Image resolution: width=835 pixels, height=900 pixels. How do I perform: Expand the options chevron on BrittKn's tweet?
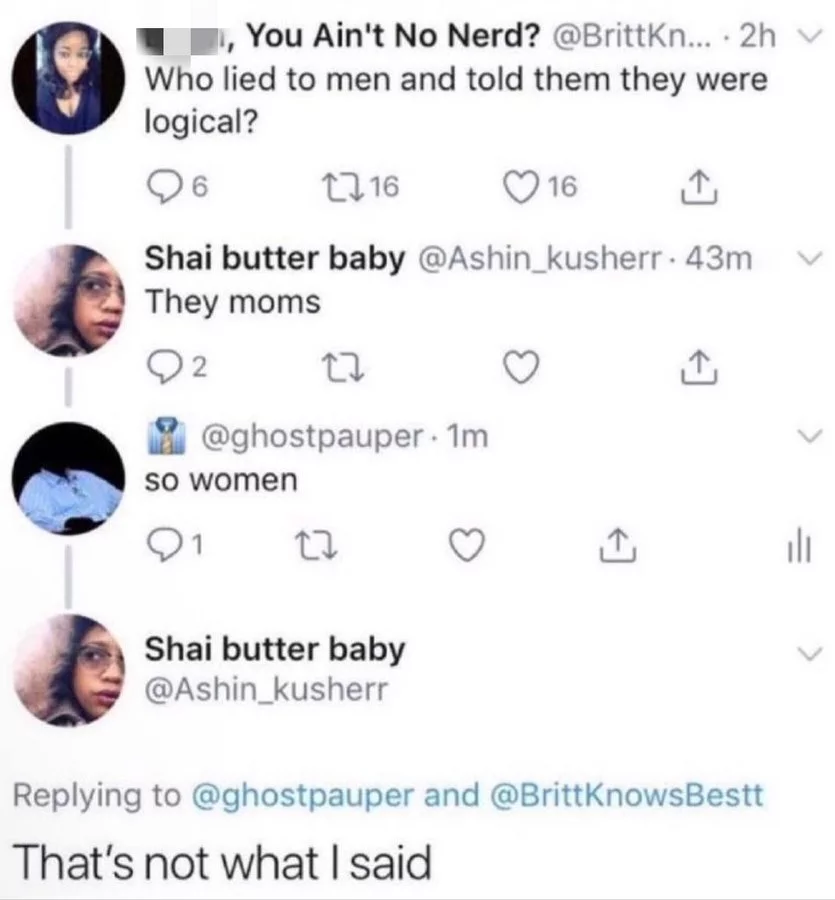(807, 37)
